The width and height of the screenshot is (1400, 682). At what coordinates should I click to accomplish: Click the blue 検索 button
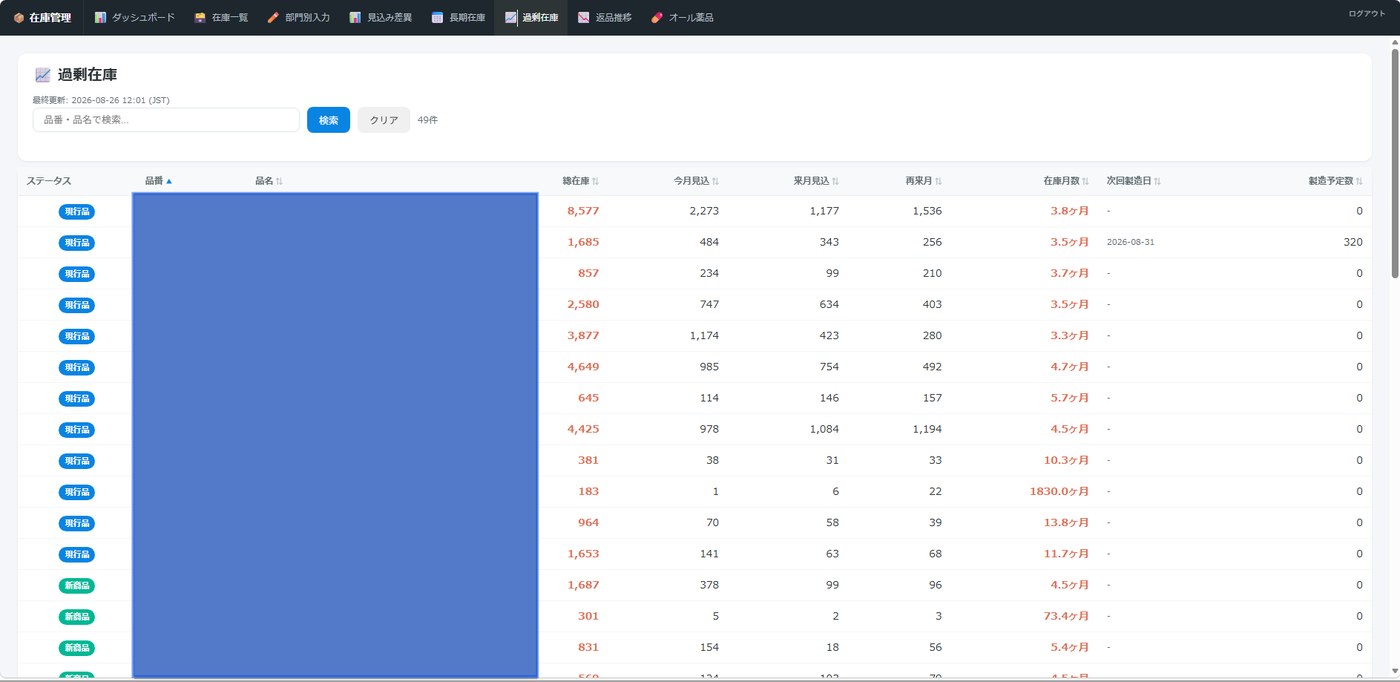[328, 120]
